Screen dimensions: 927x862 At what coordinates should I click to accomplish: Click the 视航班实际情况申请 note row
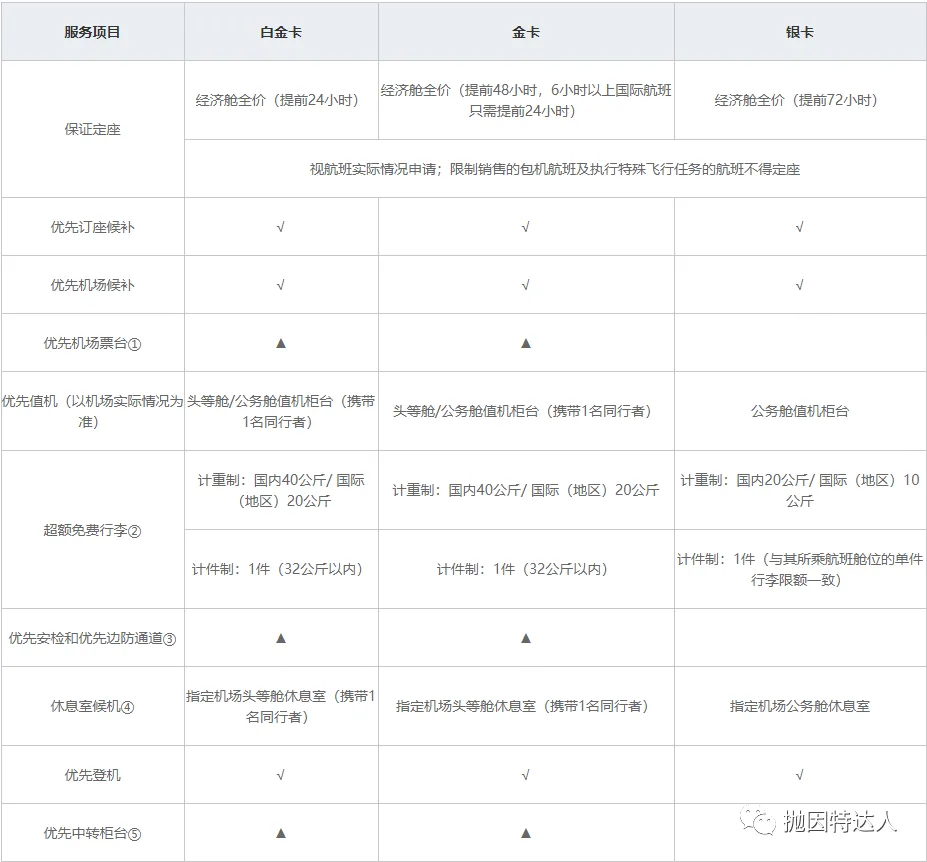(555, 169)
